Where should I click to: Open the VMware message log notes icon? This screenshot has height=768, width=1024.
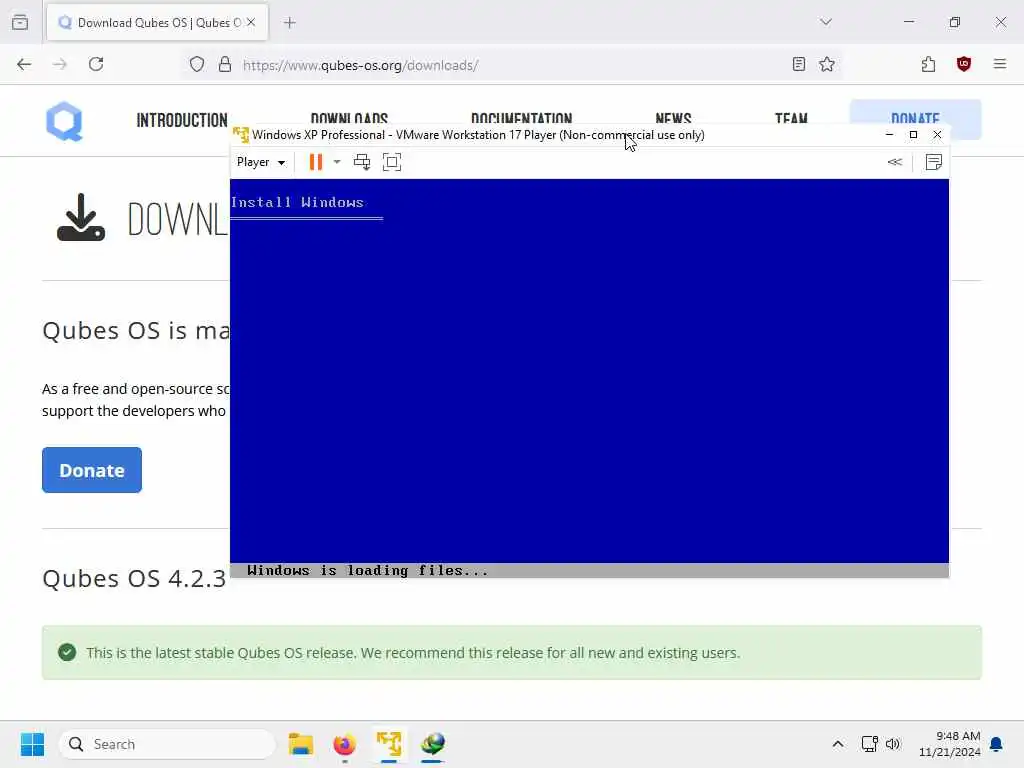[x=934, y=162]
